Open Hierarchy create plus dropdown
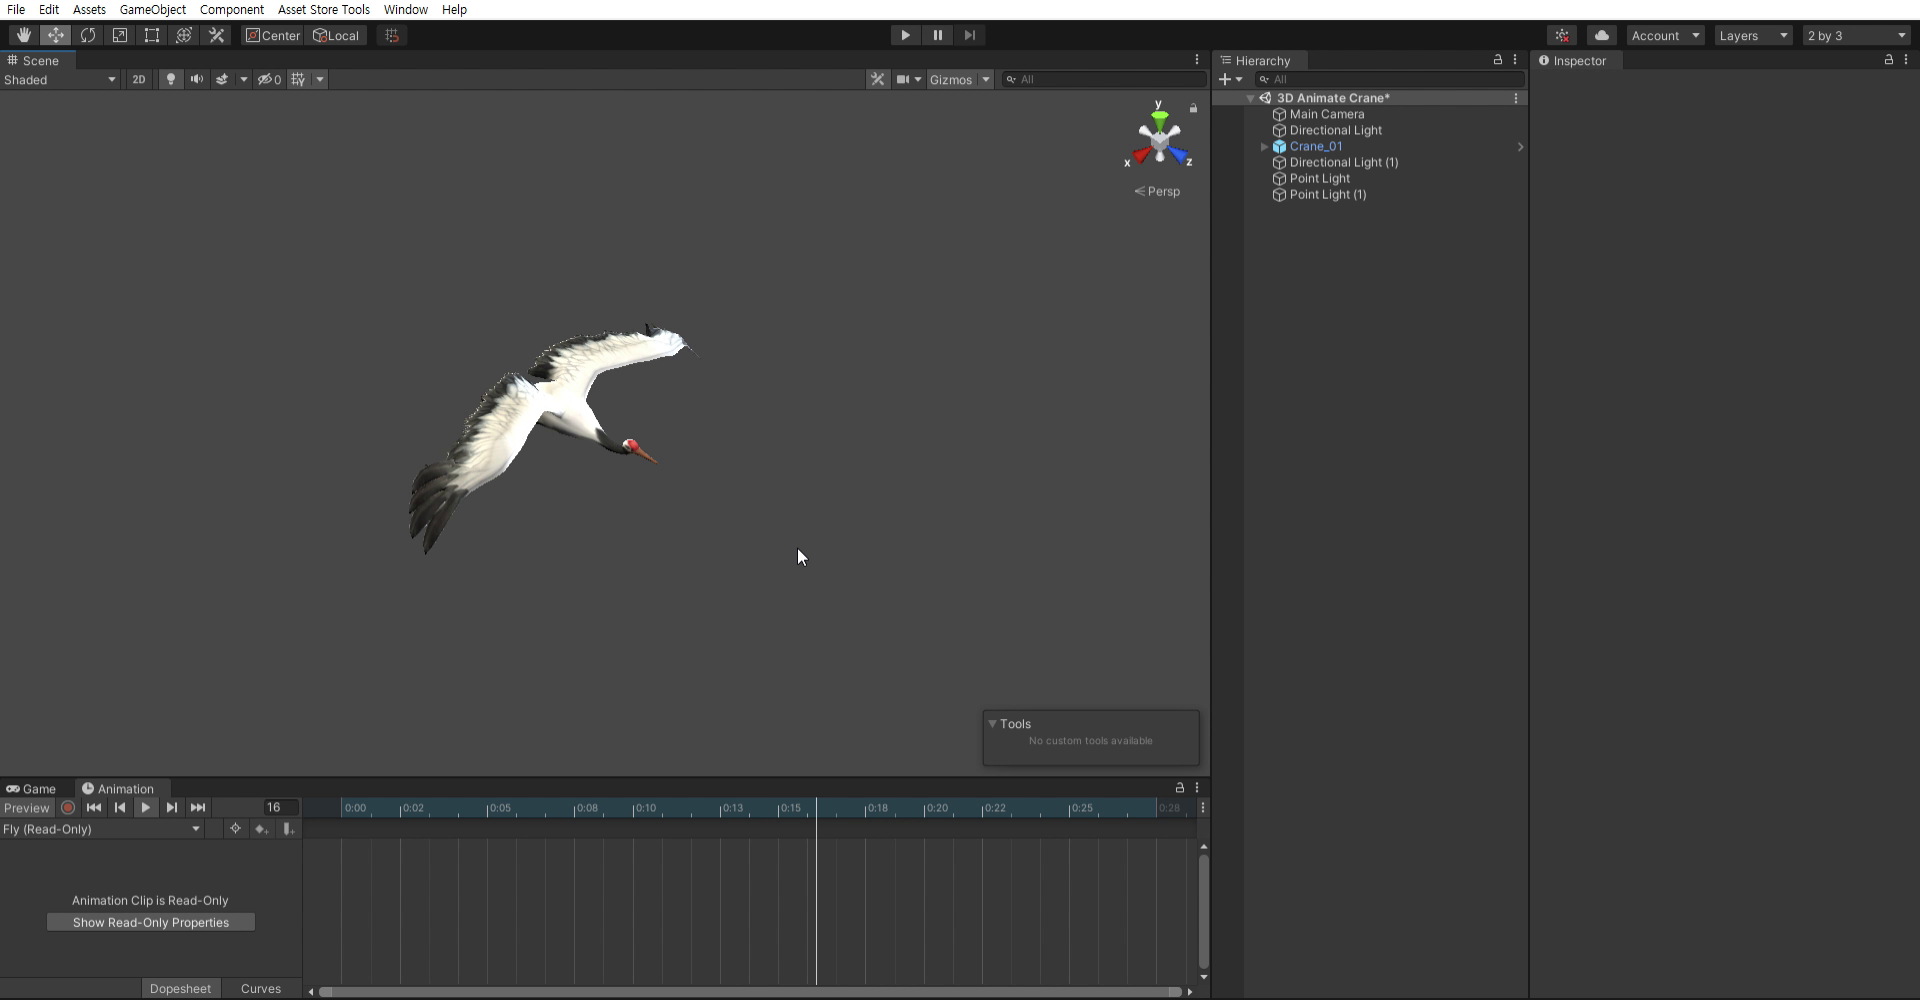This screenshot has height=1000, width=1920. pyautogui.click(x=1231, y=79)
